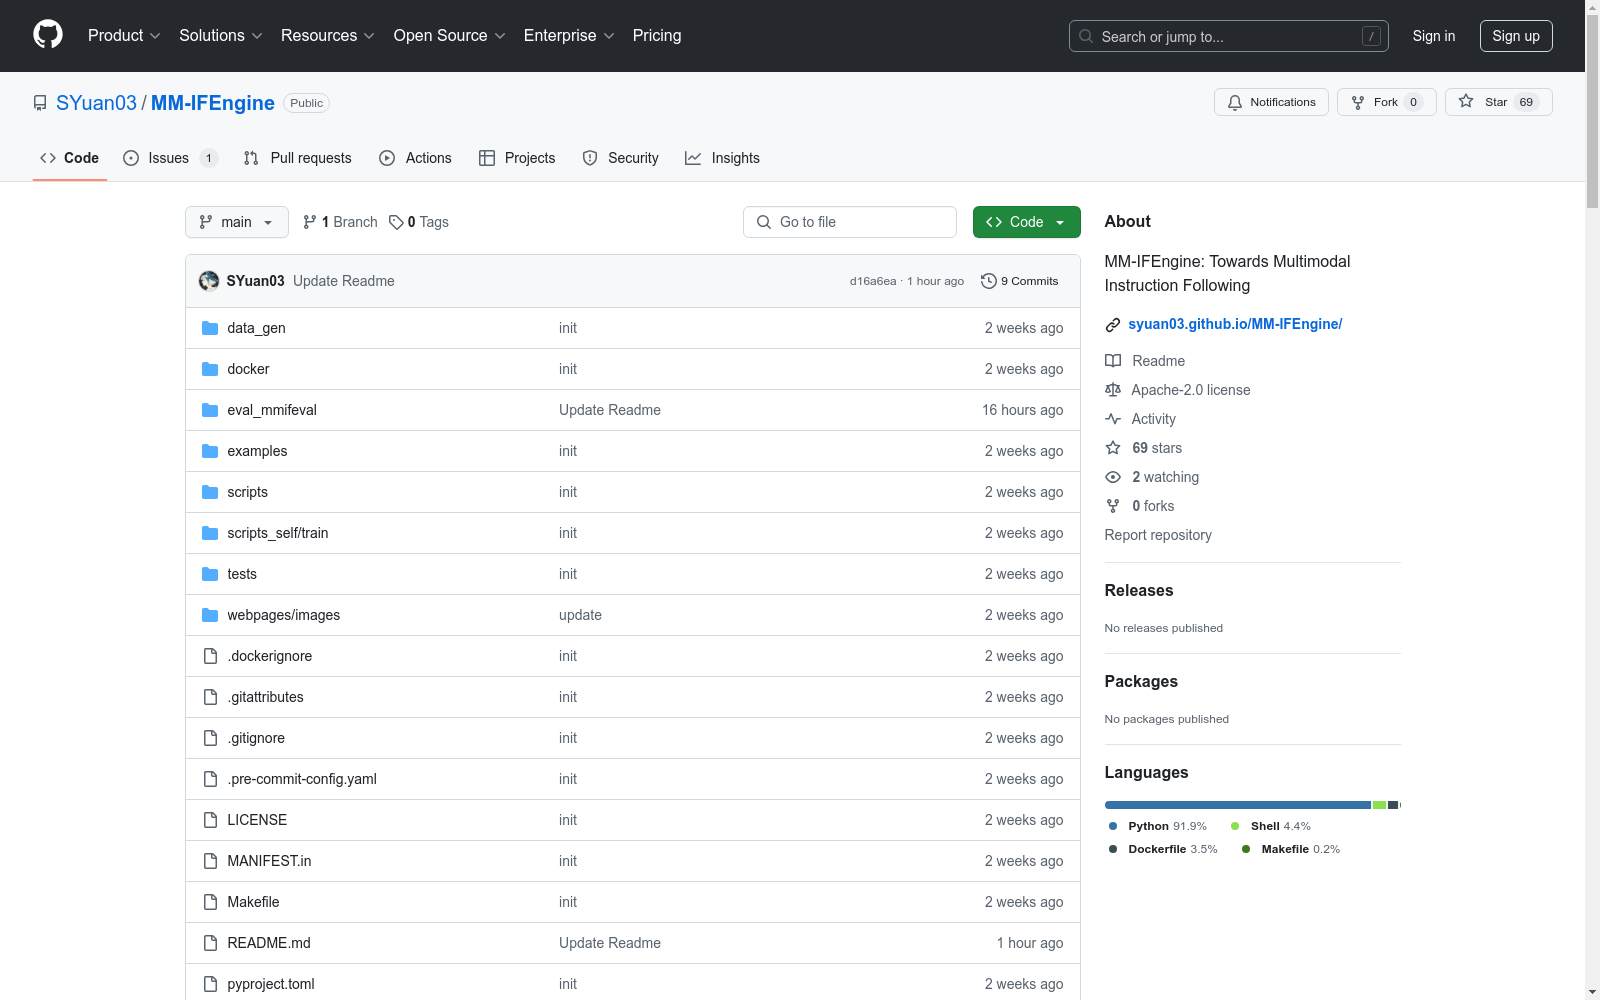Switch to the Actions tab
The height and width of the screenshot is (1000, 1600).
(x=415, y=158)
